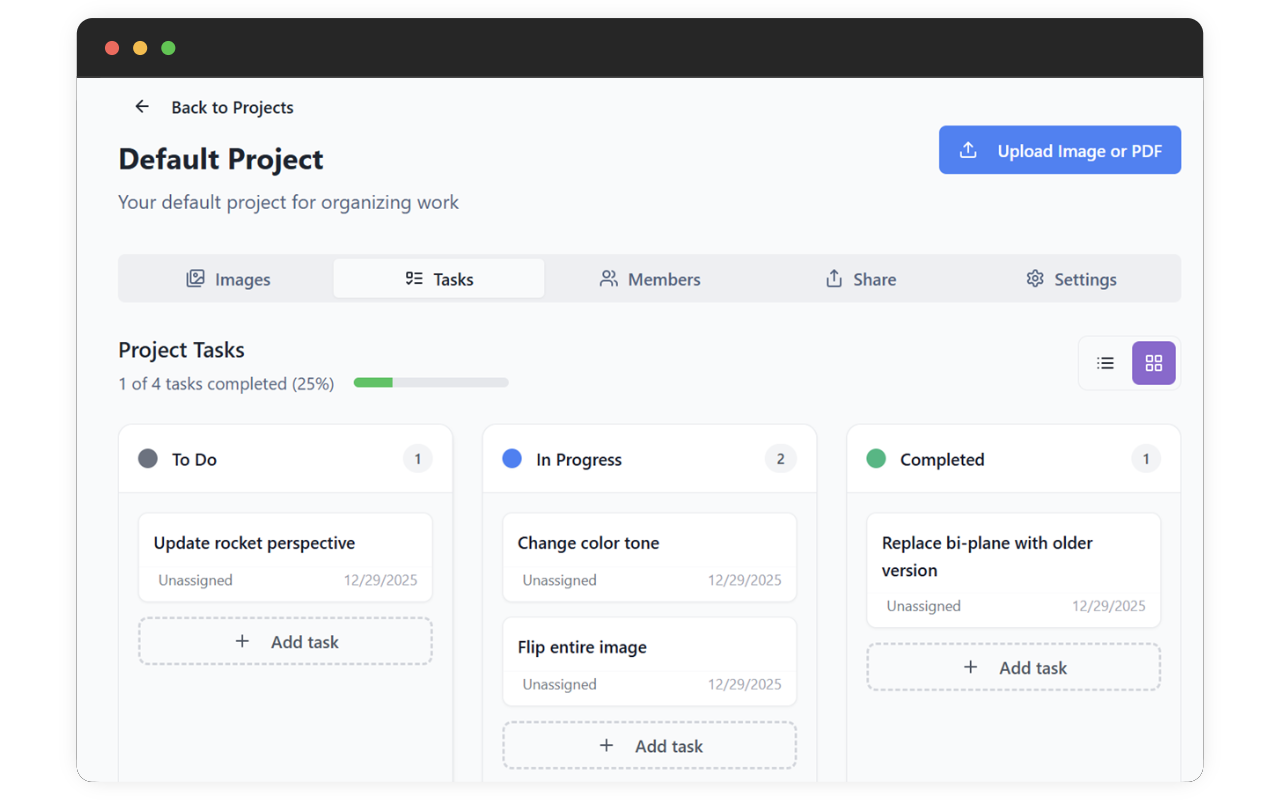
Task: Open Change color tone task card
Action: (649, 558)
